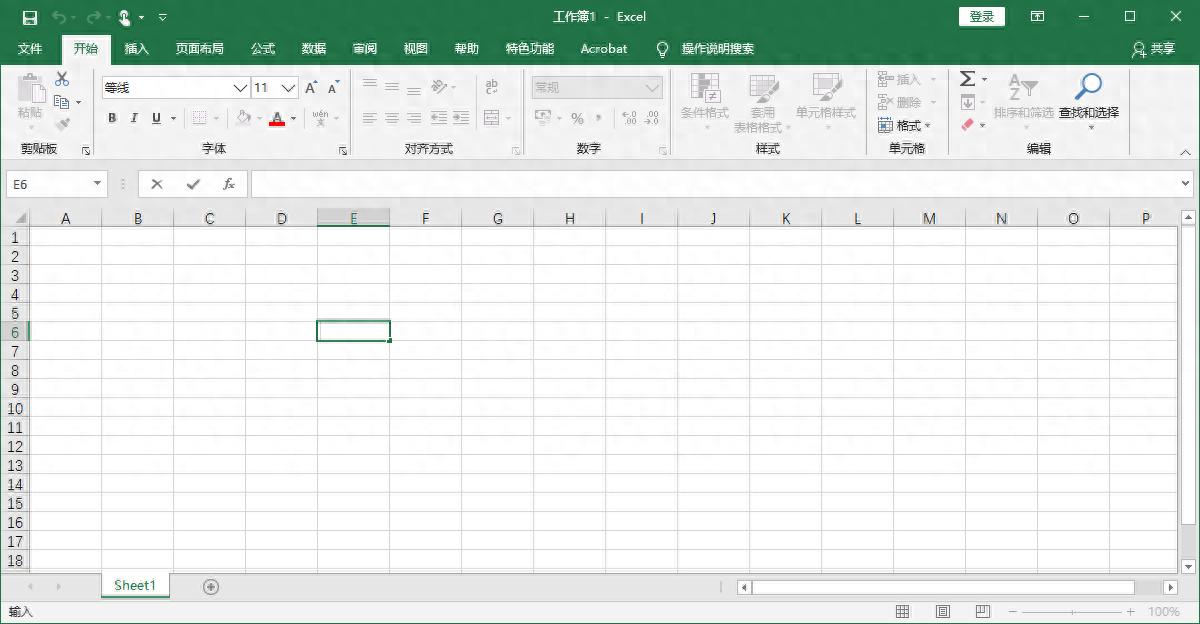Click the horizontal scrollbar right arrow
The height and width of the screenshot is (624, 1200).
tap(1171, 587)
